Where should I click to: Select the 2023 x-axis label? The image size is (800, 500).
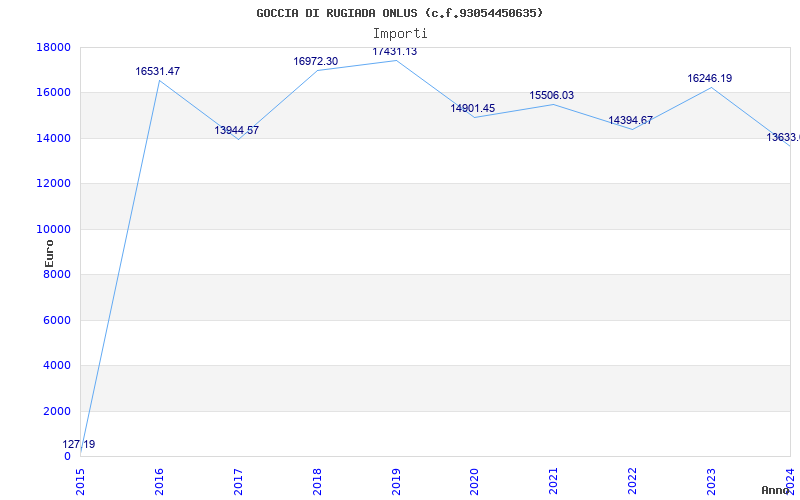click(711, 481)
